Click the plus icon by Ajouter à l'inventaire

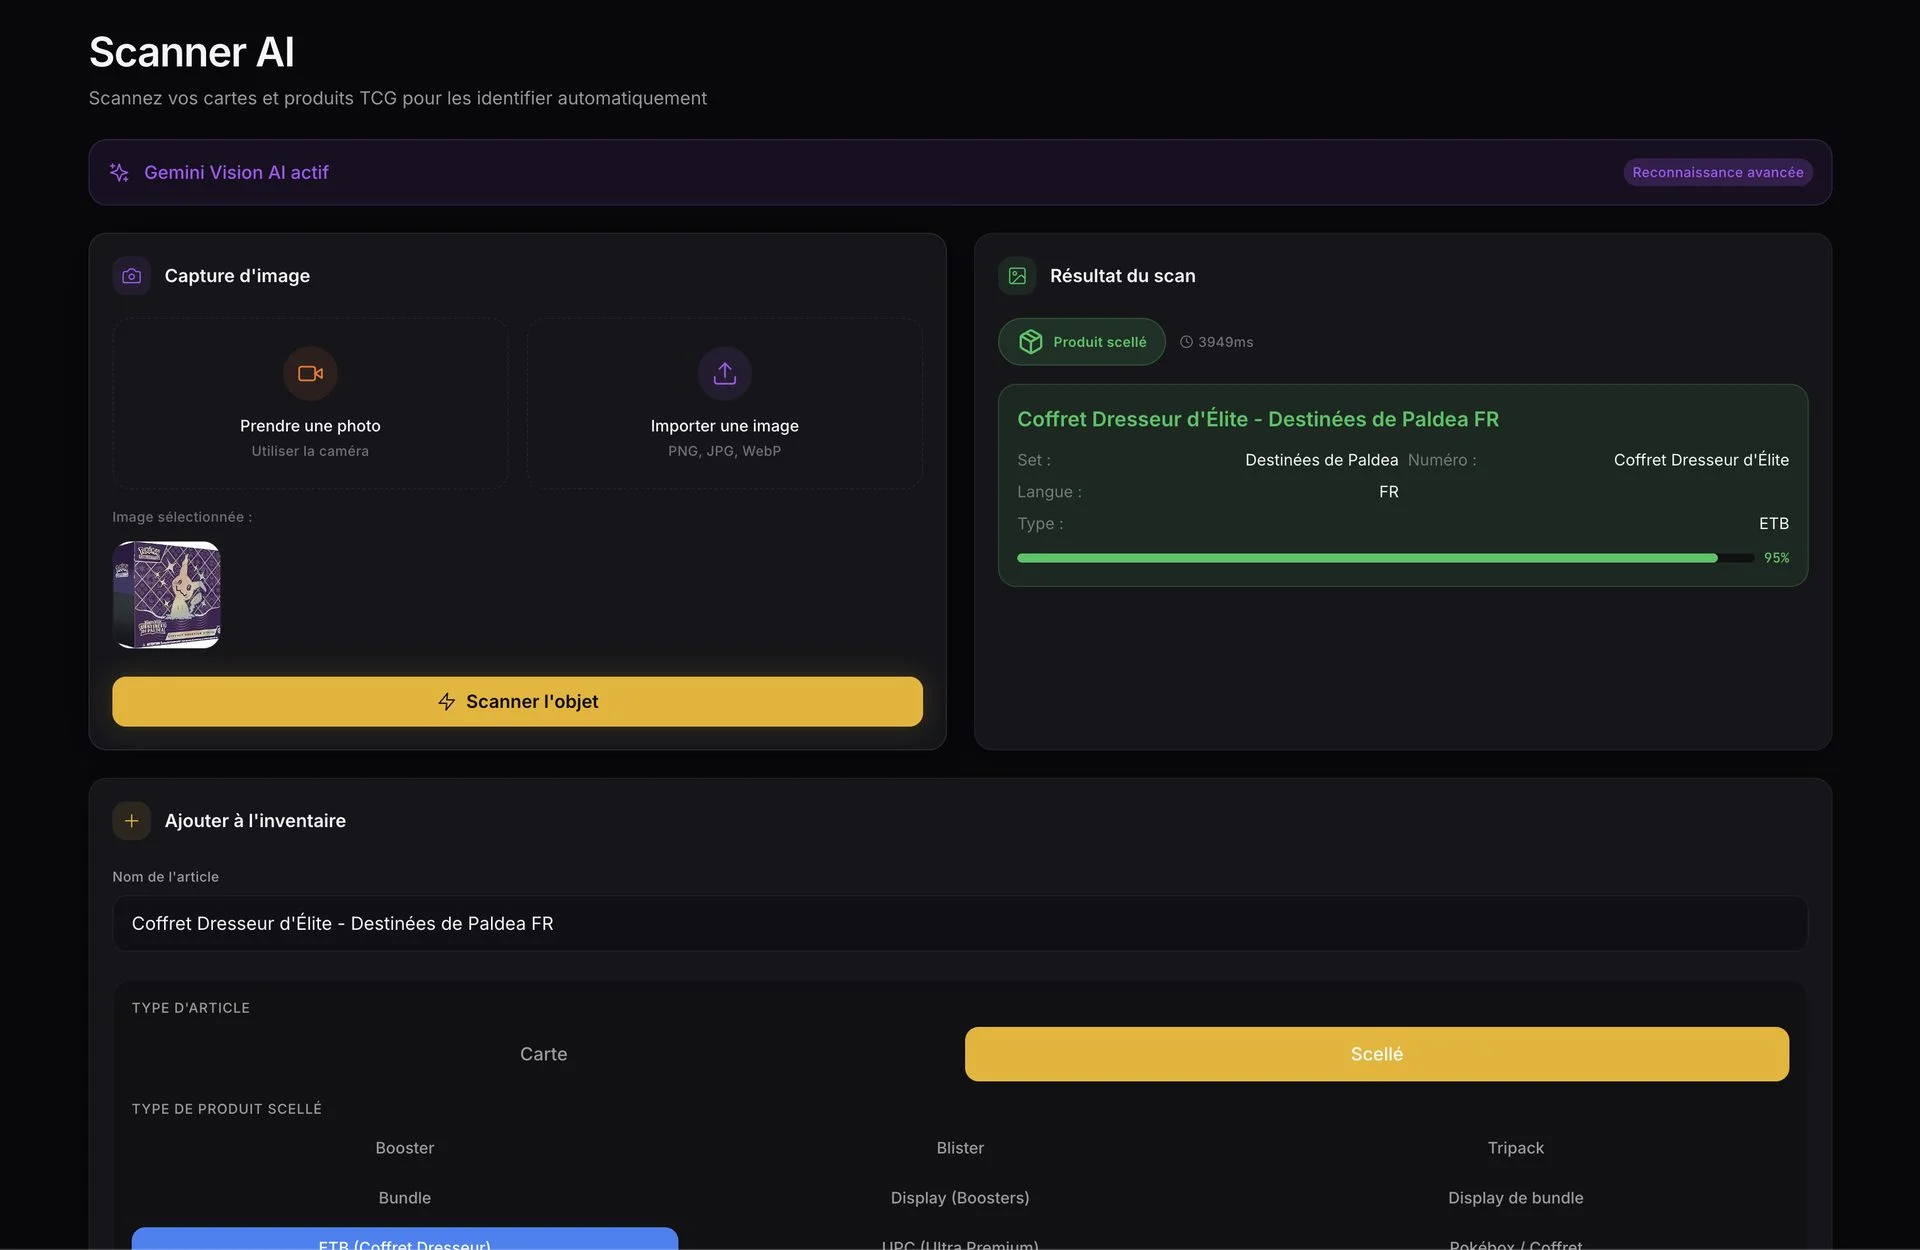tap(131, 821)
